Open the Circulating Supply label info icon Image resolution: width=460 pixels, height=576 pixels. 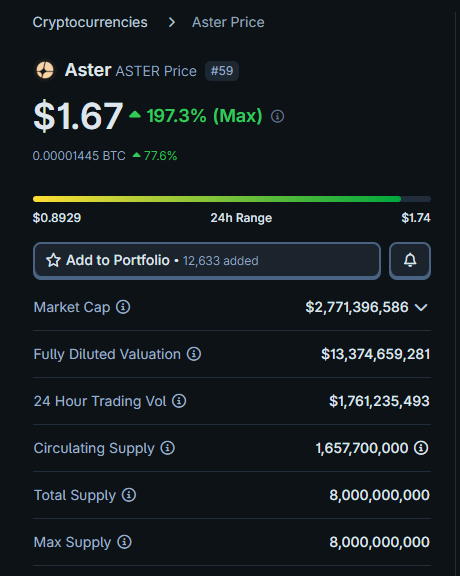click(x=168, y=448)
